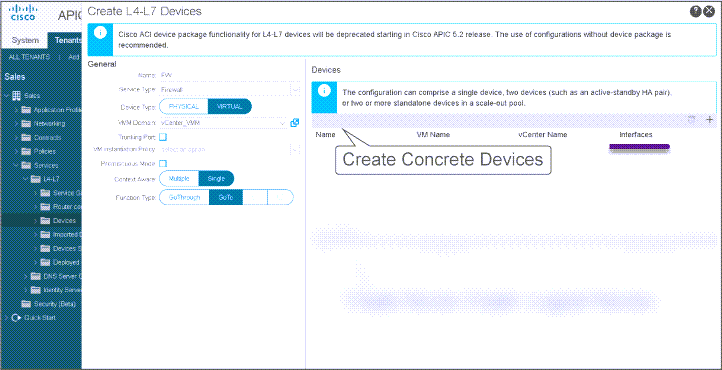Viewport: 722px width, 370px height.
Task: Click the Sales tenant grid icon
Action: tap(16, 95)
